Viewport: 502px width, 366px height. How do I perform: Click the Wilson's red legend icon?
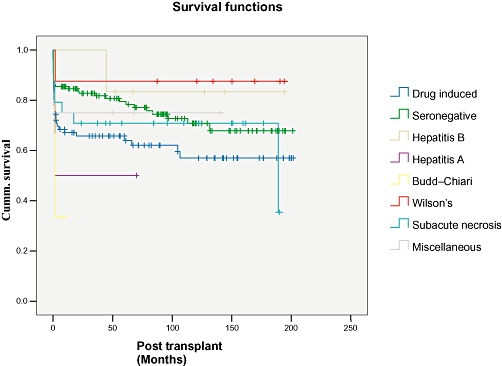pos(399,202)
